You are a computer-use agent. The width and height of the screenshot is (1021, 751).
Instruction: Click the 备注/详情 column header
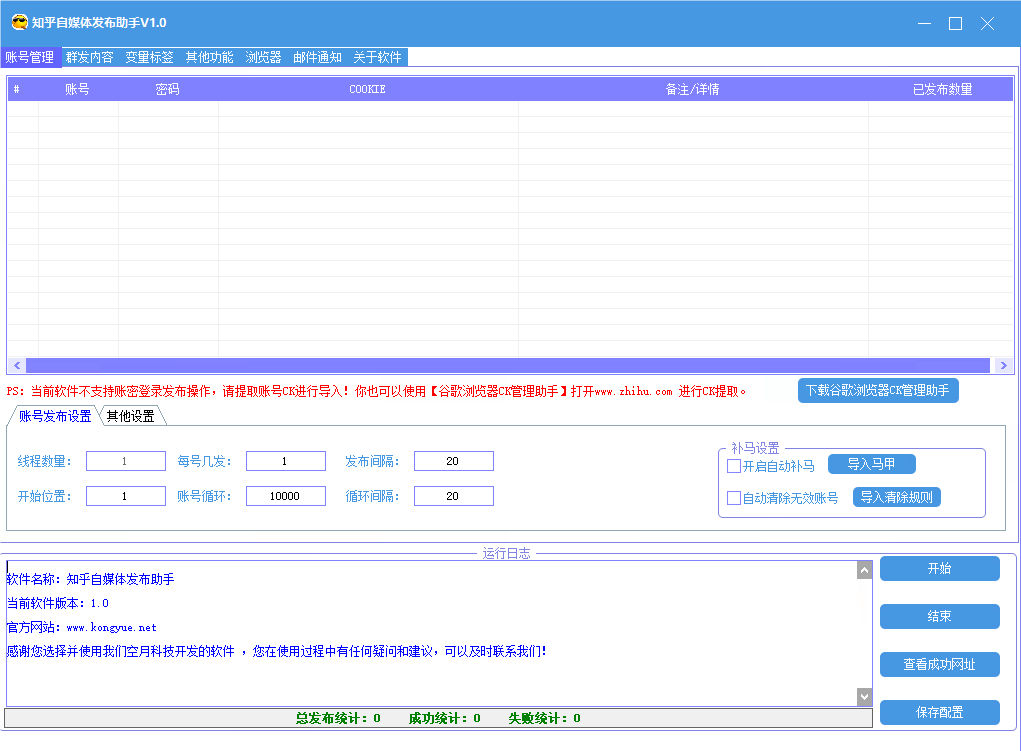pos(693,89)
